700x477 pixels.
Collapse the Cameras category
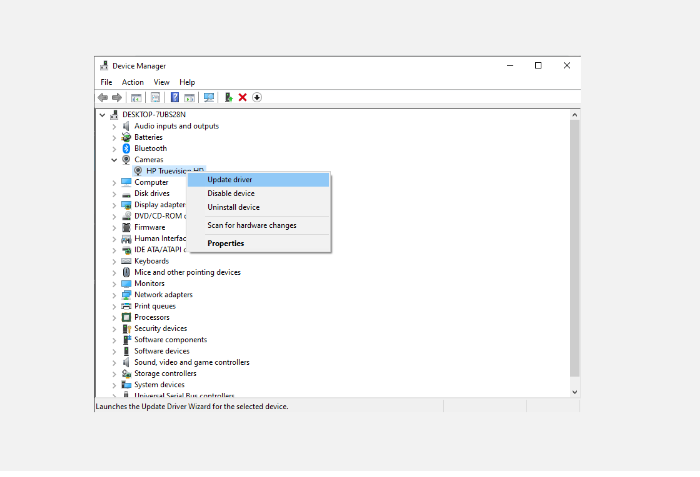(114, 159)
